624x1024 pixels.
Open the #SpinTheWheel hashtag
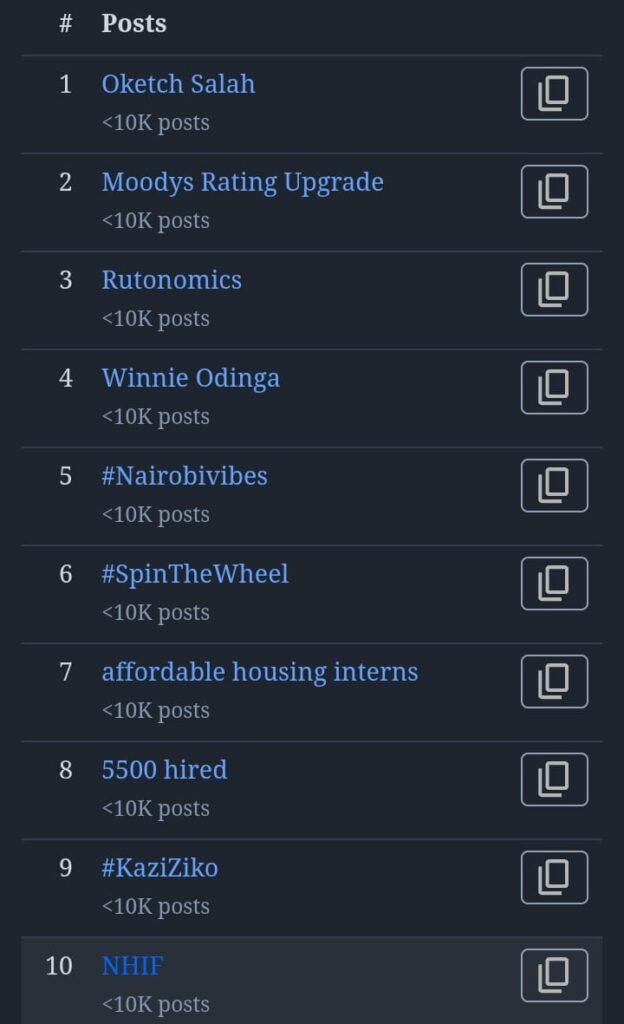[x=195, y=574]
